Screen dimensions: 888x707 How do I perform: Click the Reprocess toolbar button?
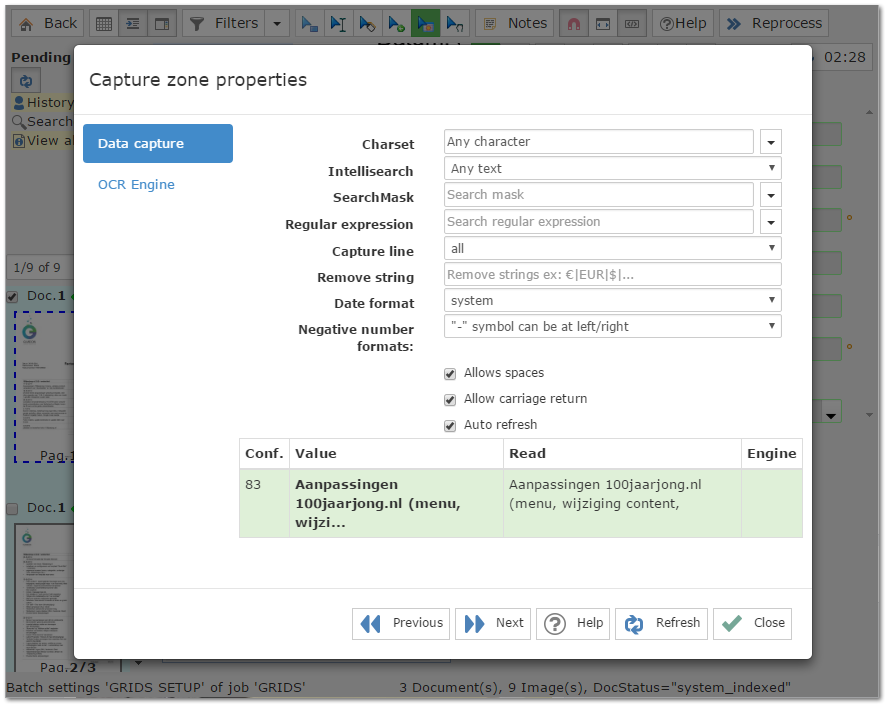point(774,24)
